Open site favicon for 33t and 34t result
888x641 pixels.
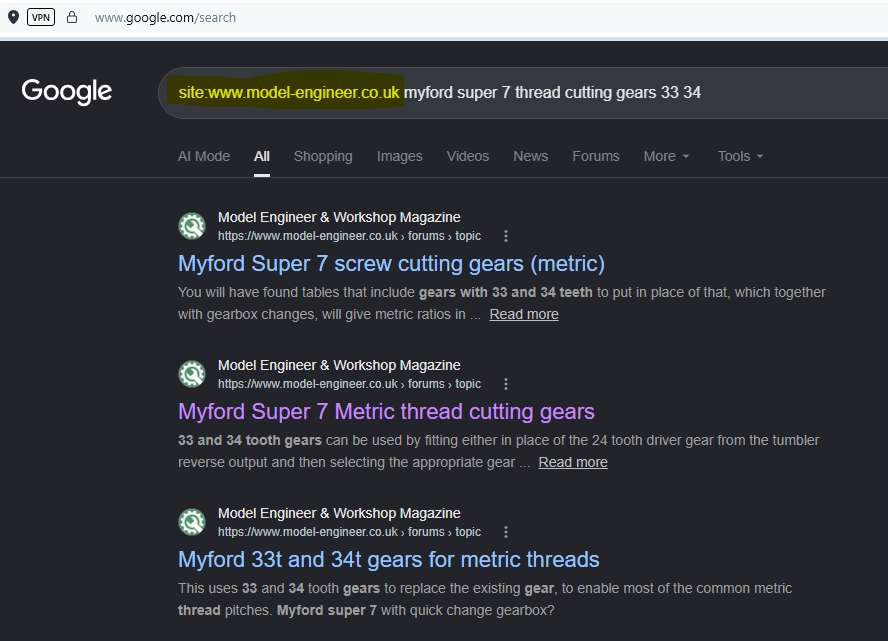tap(192, 522)
